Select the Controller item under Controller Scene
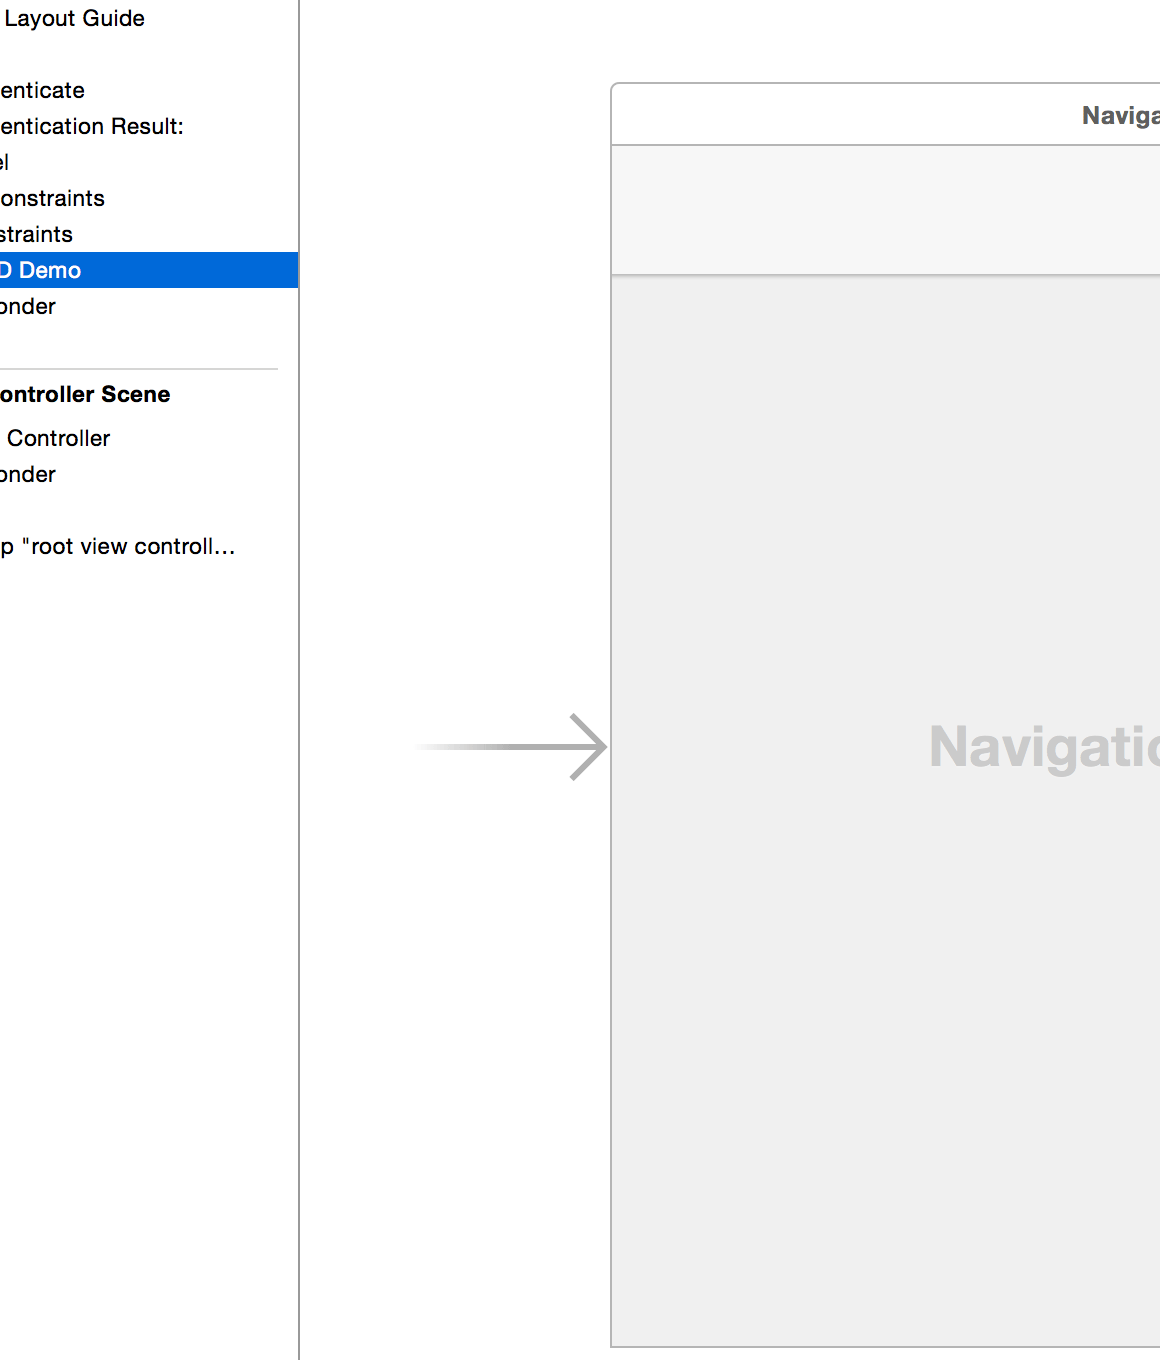 [56, 438]
